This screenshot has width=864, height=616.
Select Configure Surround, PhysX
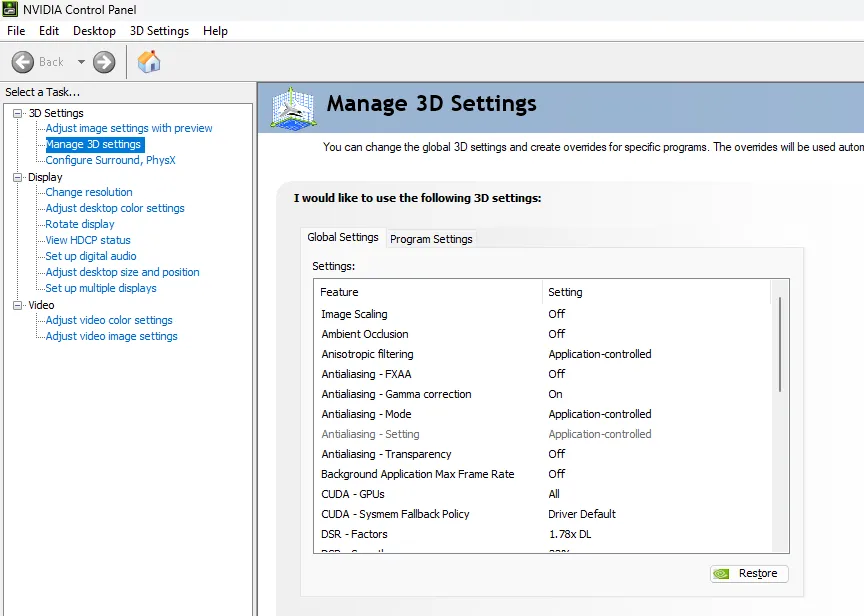tap(110, 160)
